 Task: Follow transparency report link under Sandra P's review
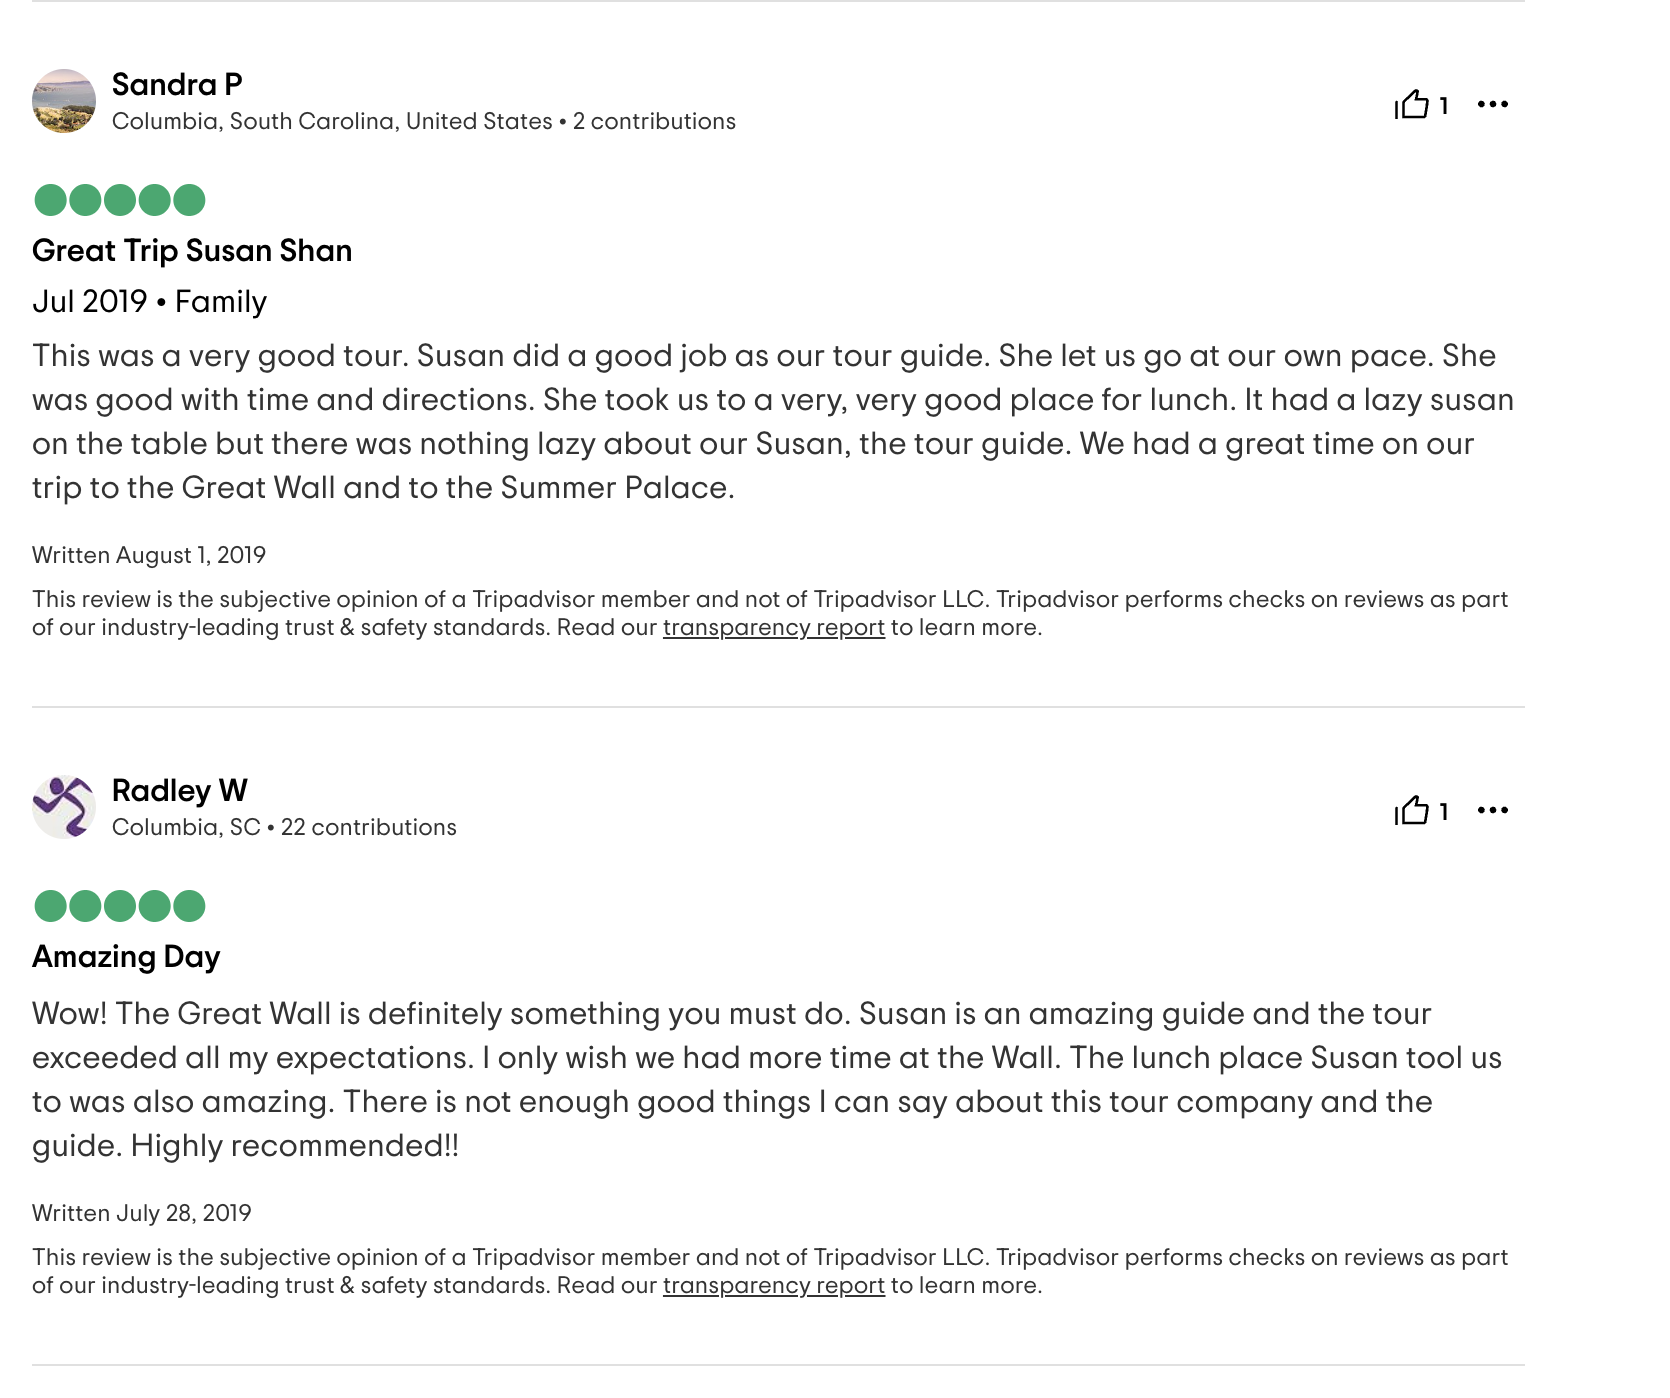(773, 628)
